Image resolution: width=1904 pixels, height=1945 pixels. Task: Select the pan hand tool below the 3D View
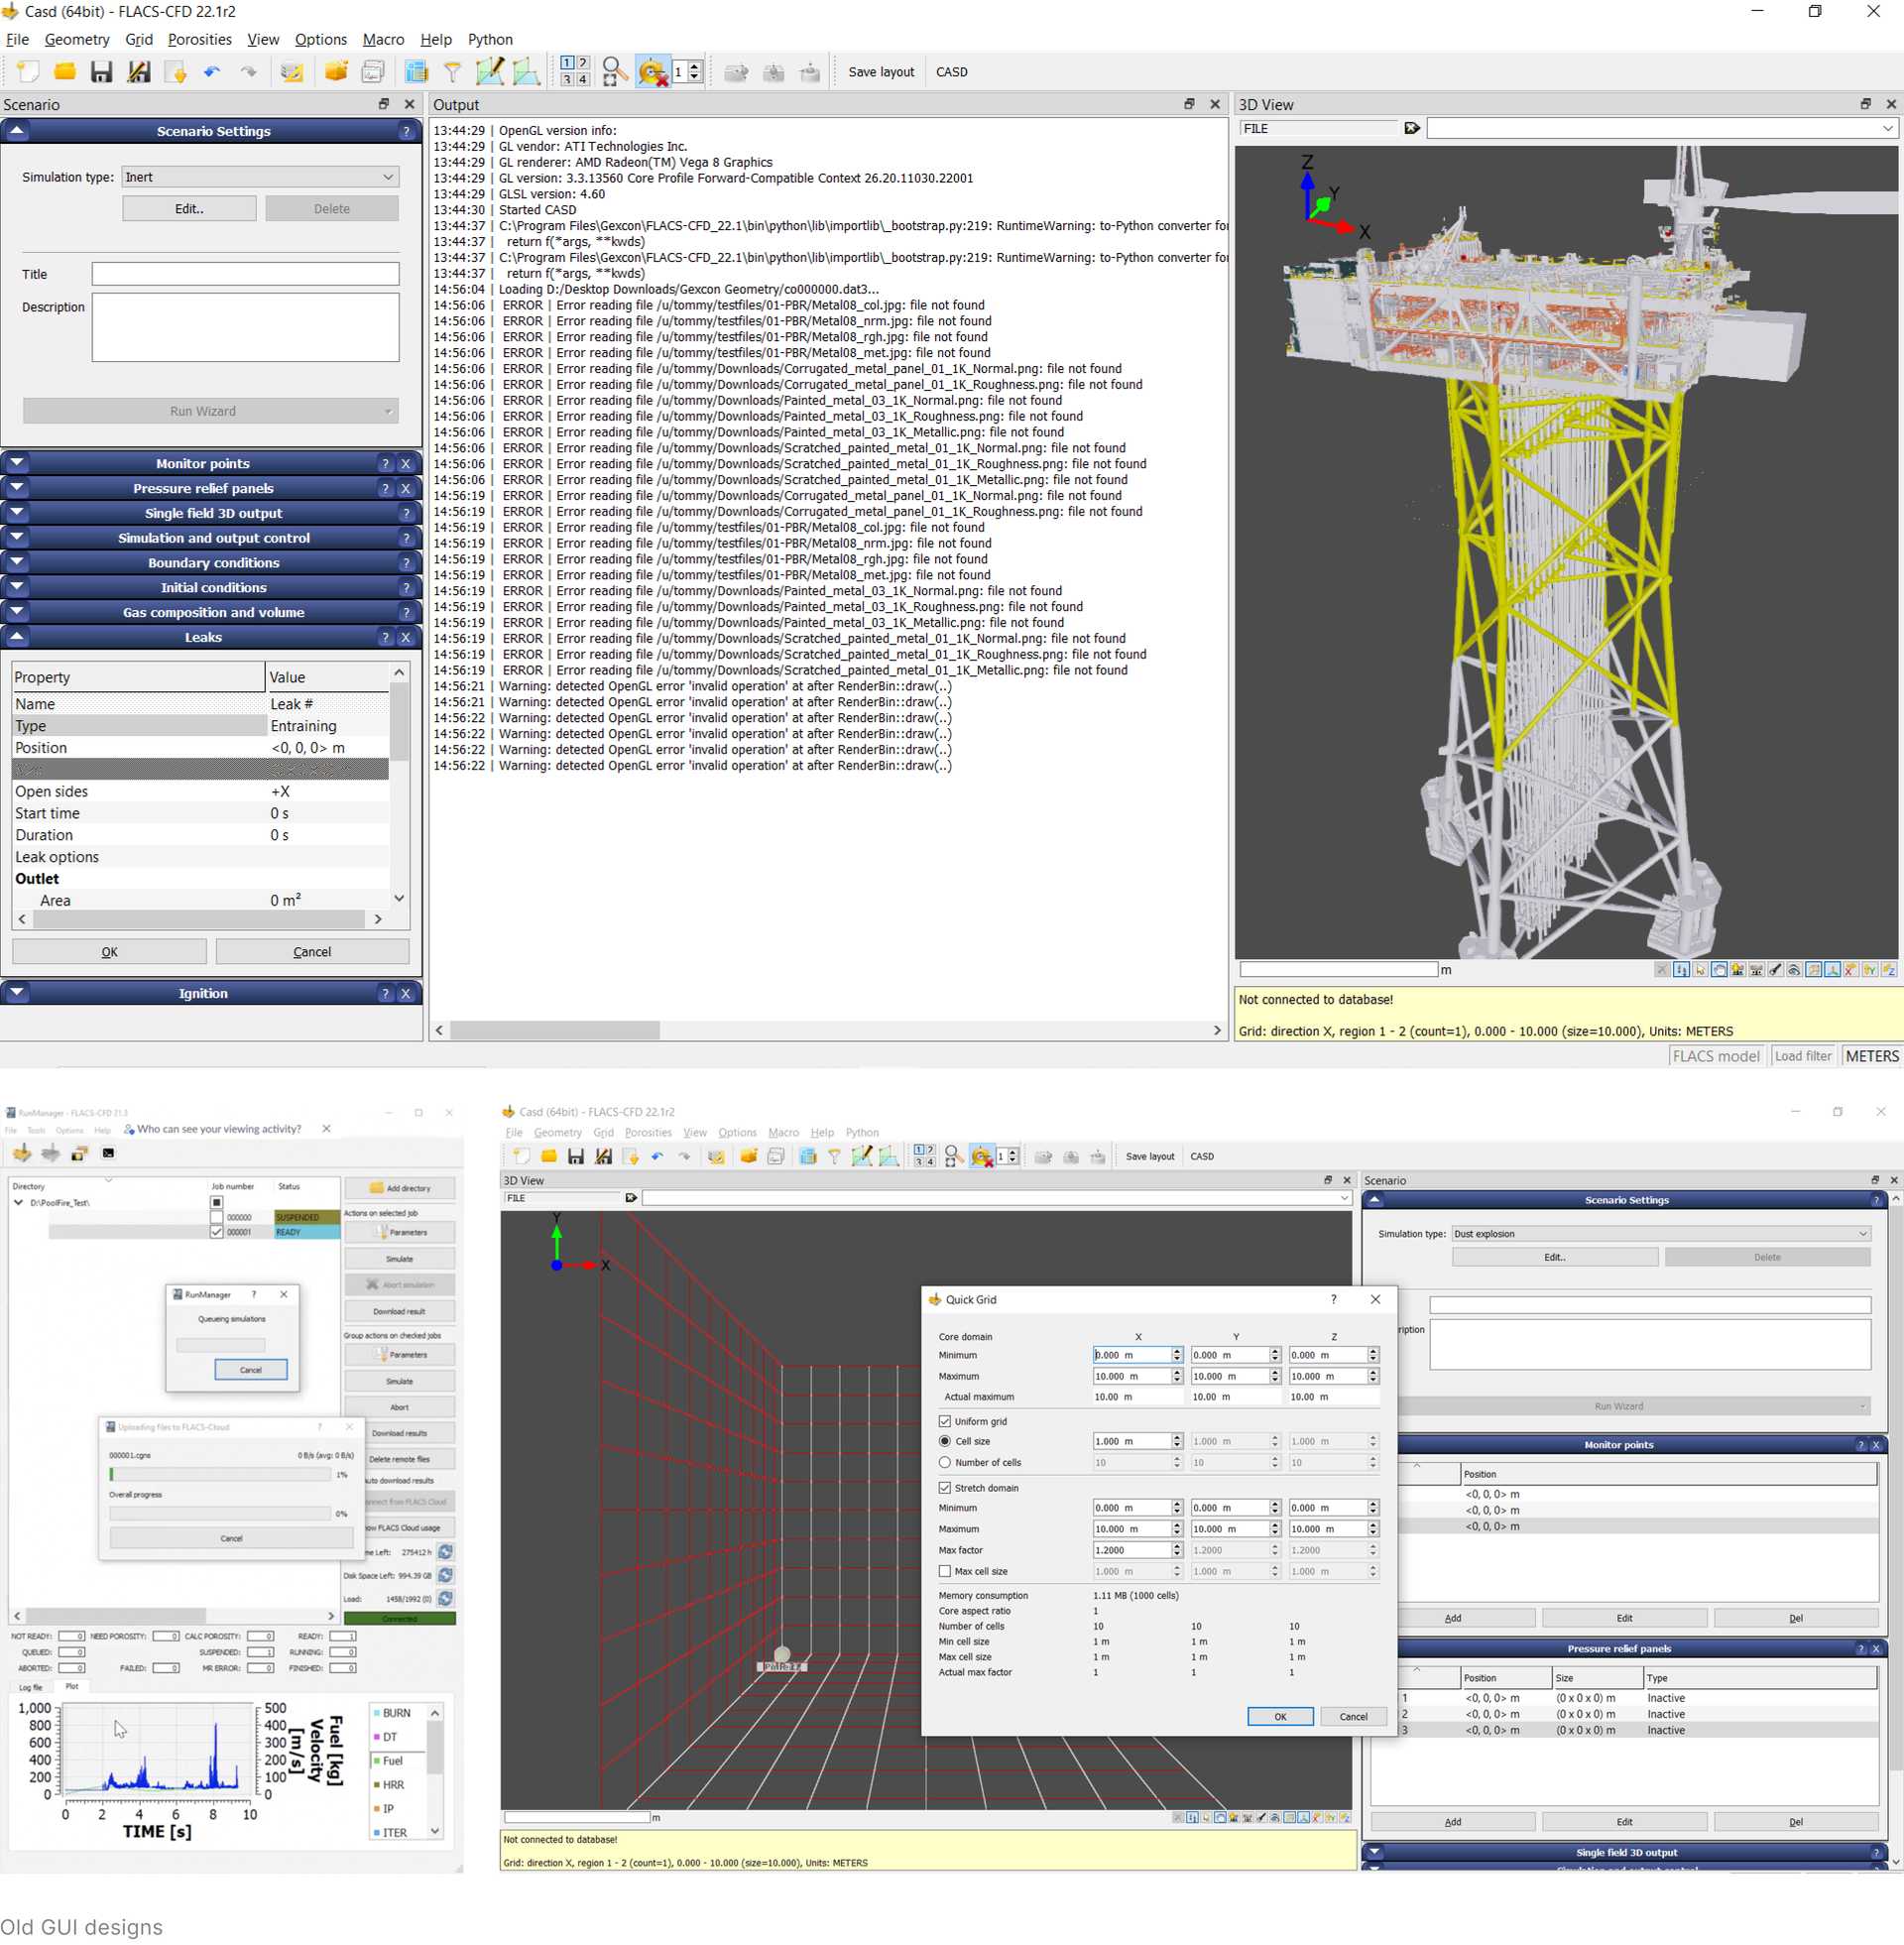pos(1719,969)
